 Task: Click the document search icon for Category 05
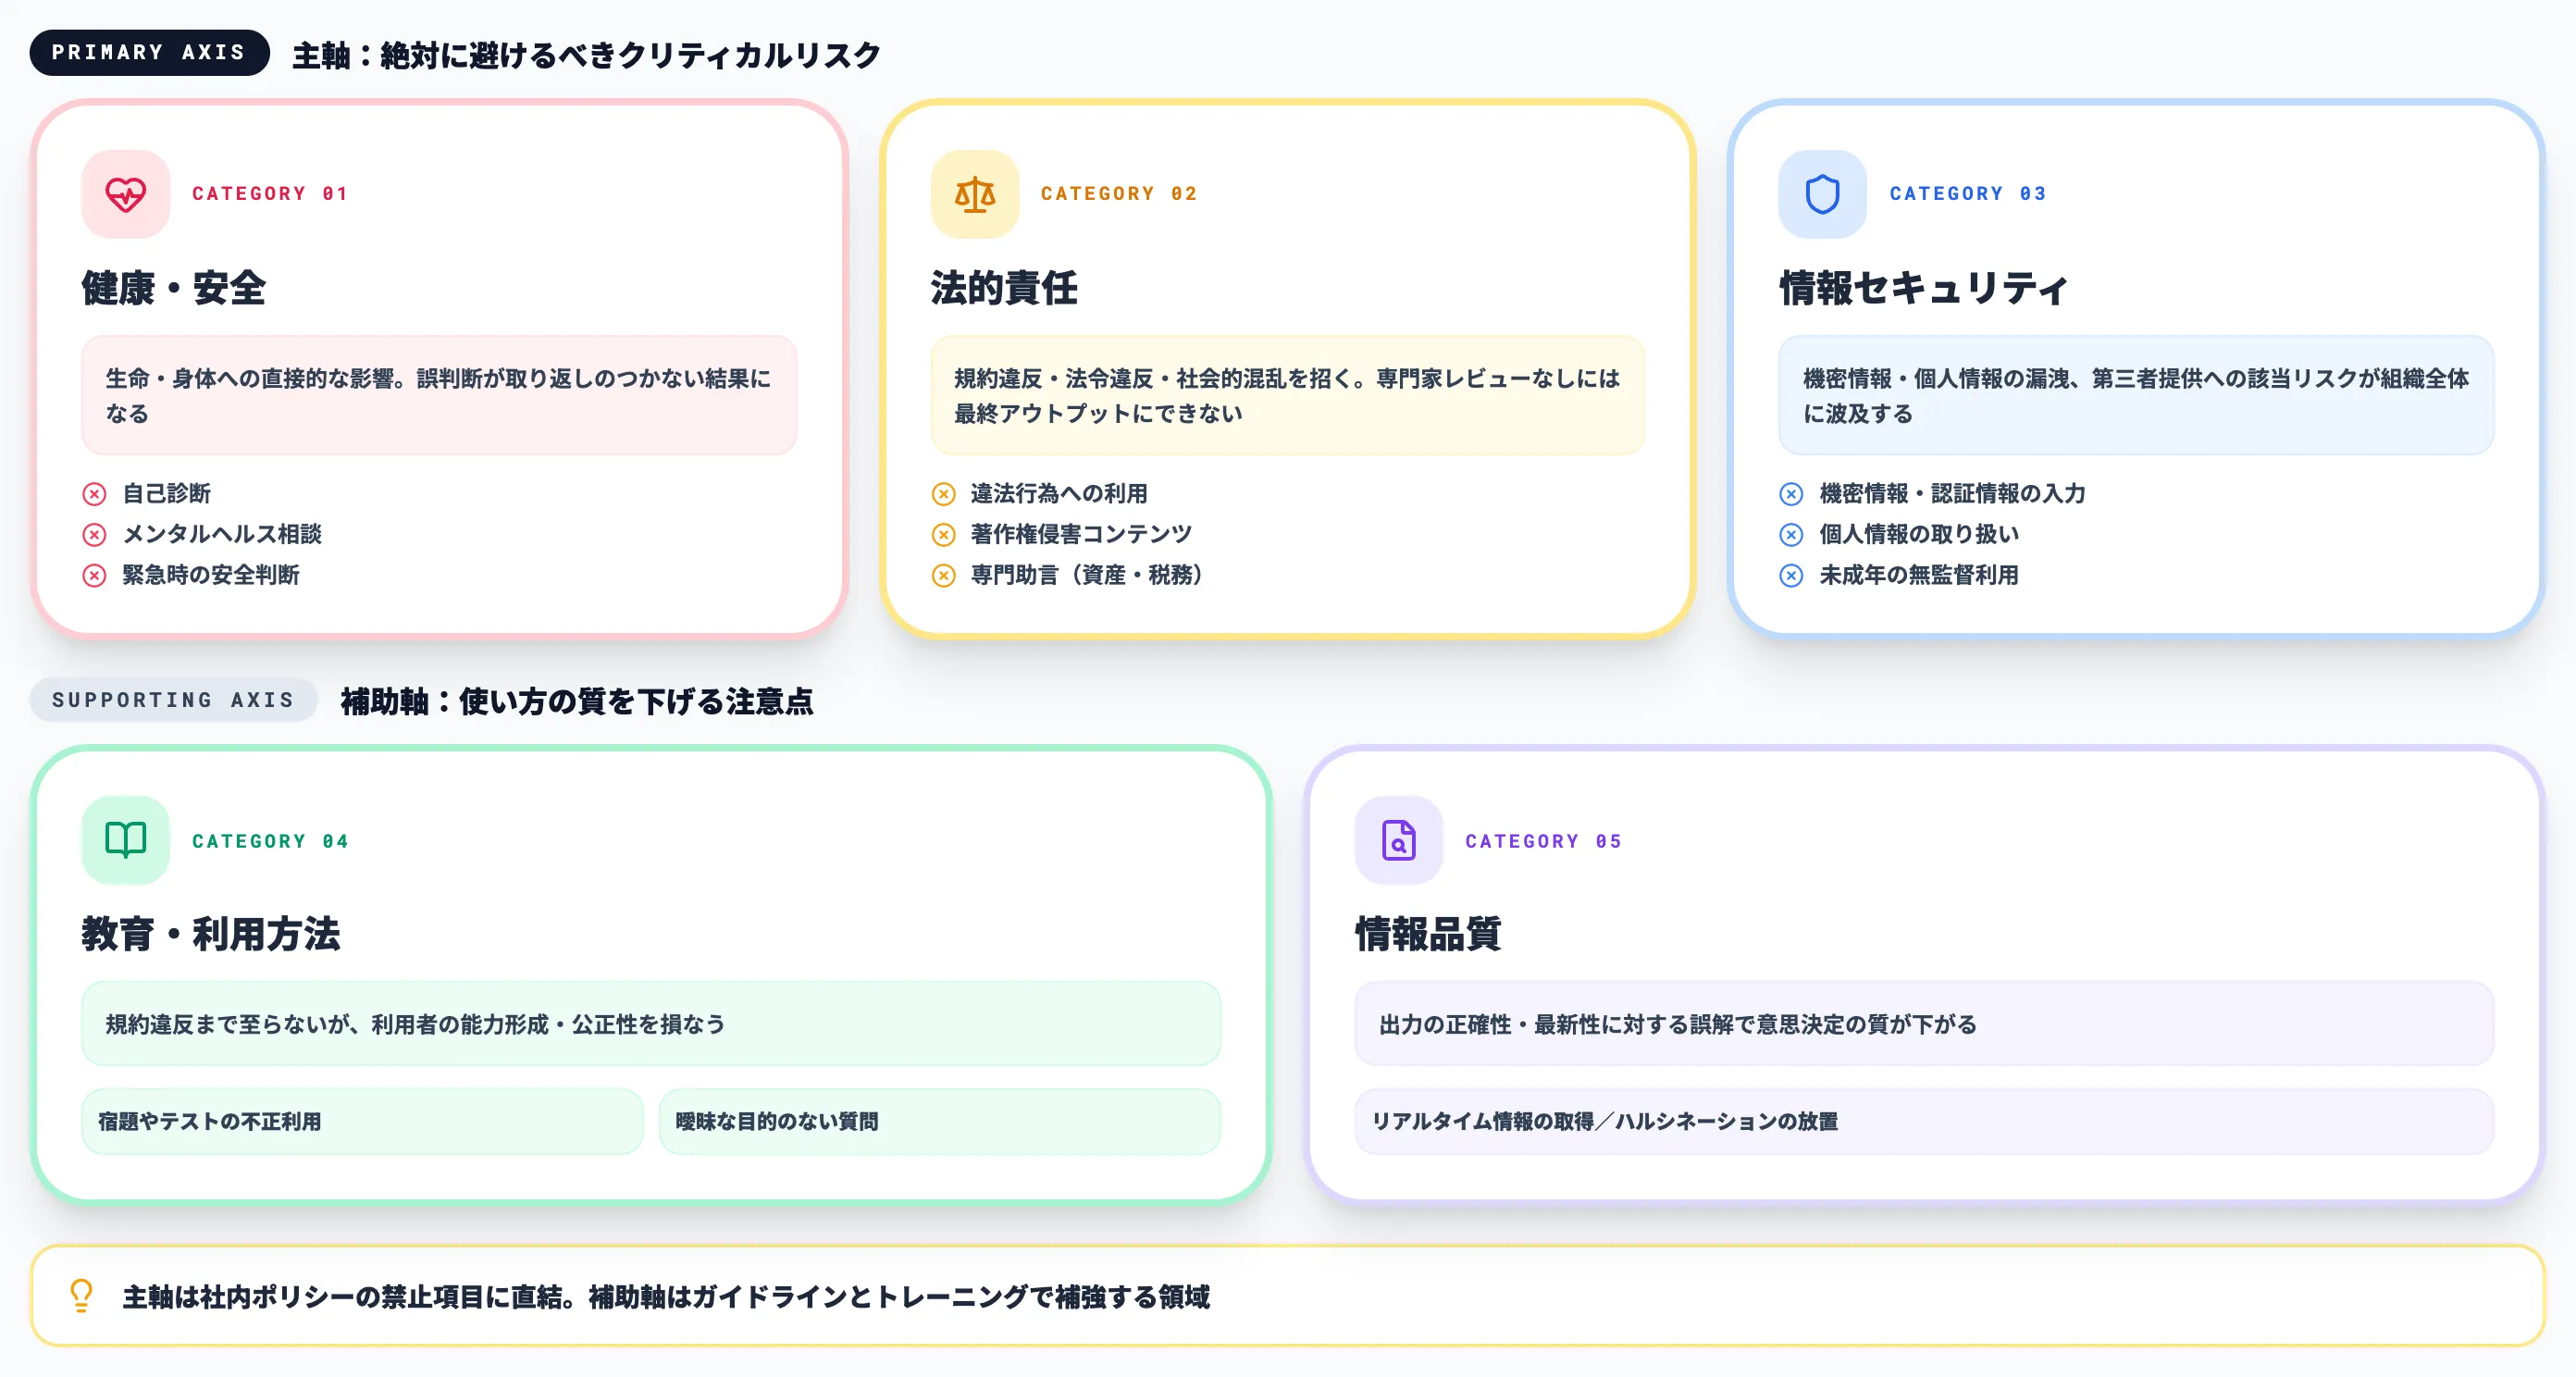pos(1399,840)
